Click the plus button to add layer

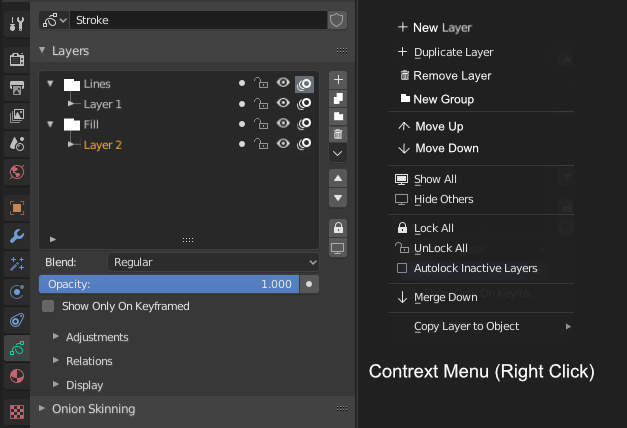click(338, 80)
